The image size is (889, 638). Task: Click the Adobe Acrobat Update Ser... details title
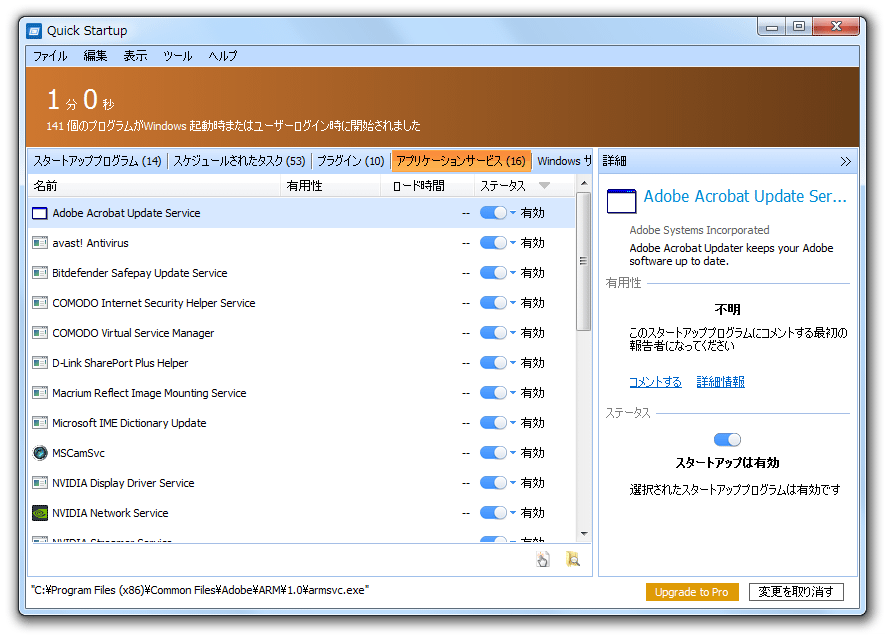click(745, 196)
